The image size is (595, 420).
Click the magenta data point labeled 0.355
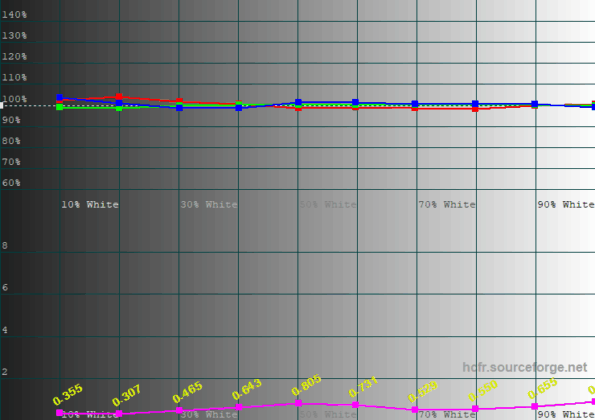pyautogui.click(x=59, y=412)
